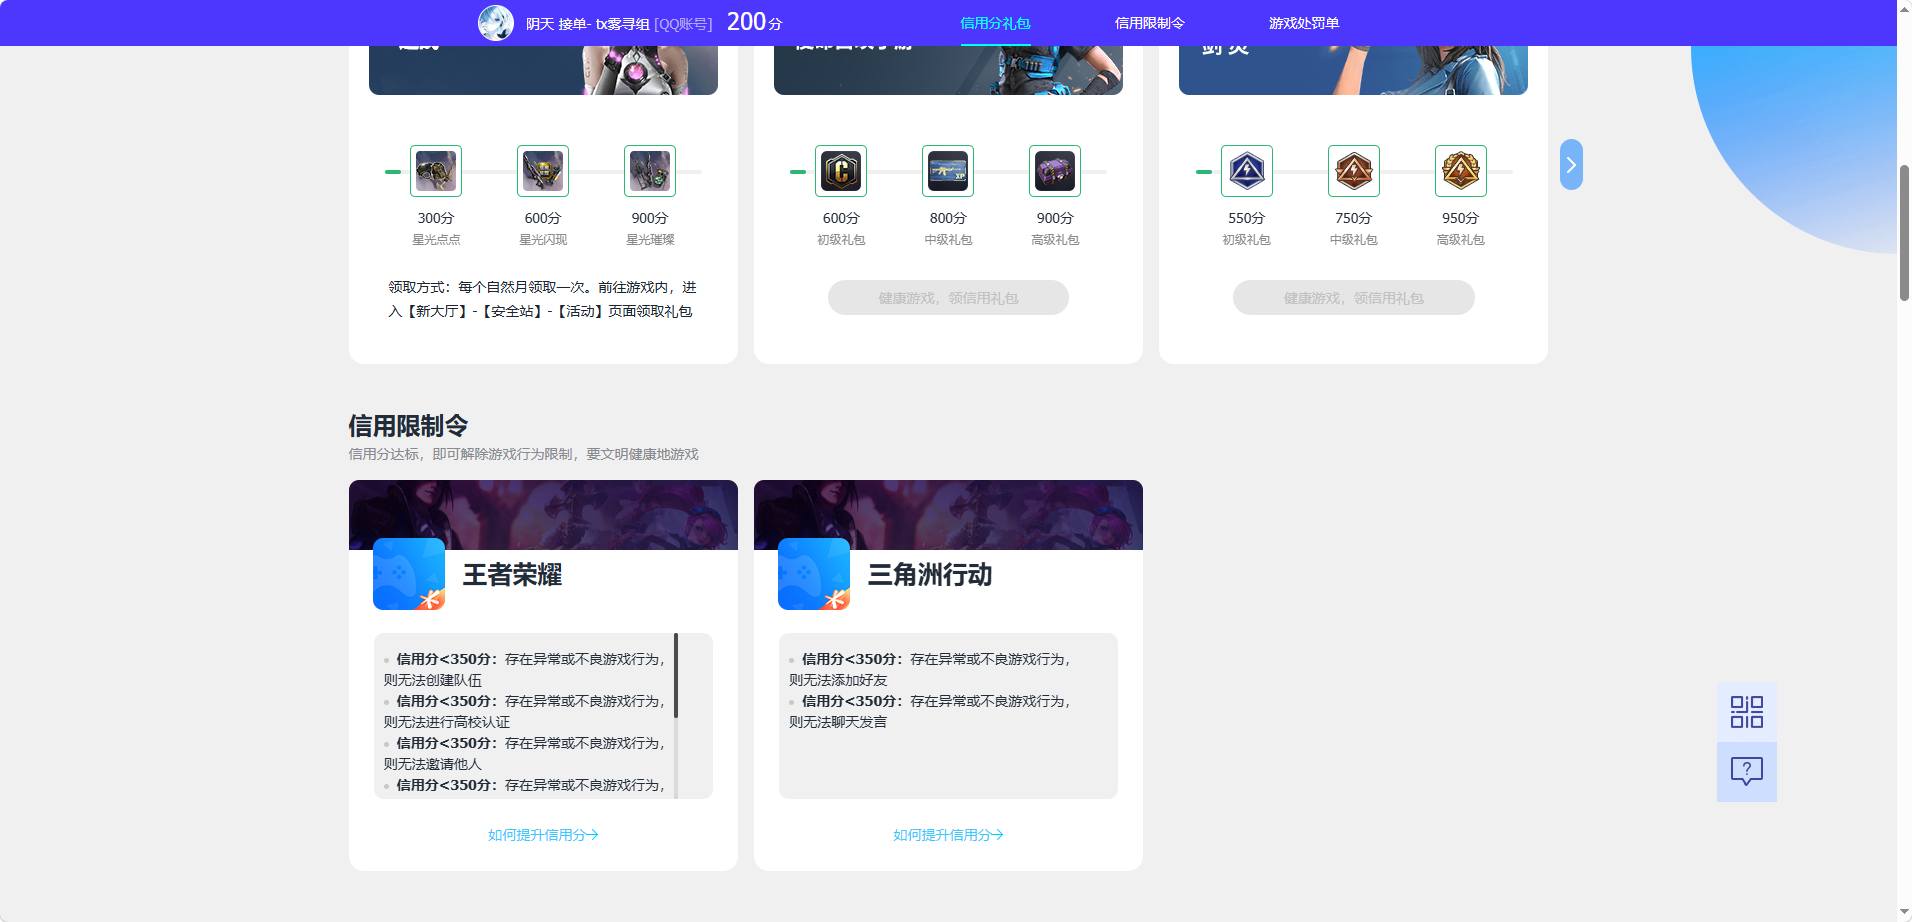Open the help question chat icon
Image resolution: width=1912 pixels, height=922 pixels.
point(1747,771)
